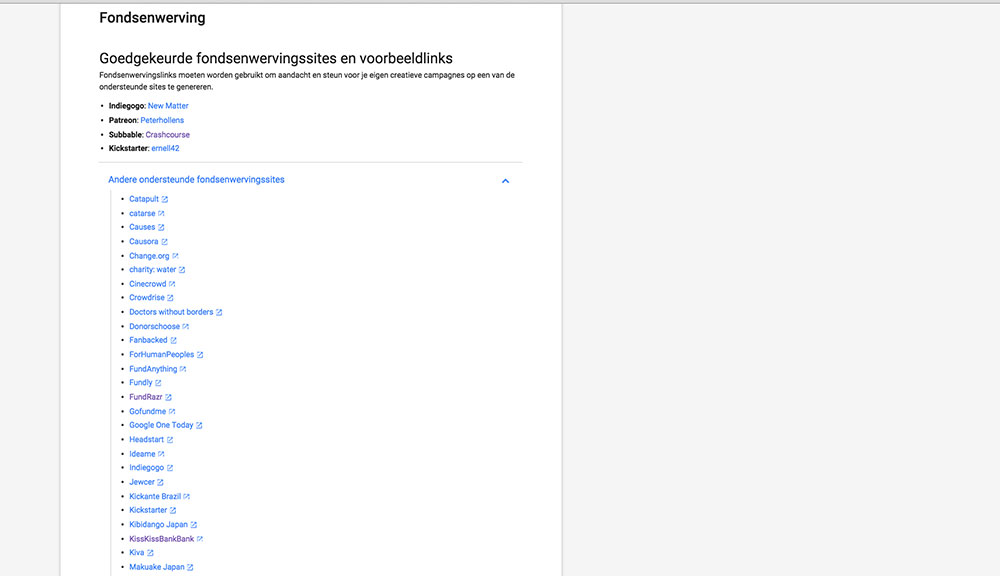1000x576 pixels.
Task: Click the external link icon beside Fanbacked
Action: [173, 341]
